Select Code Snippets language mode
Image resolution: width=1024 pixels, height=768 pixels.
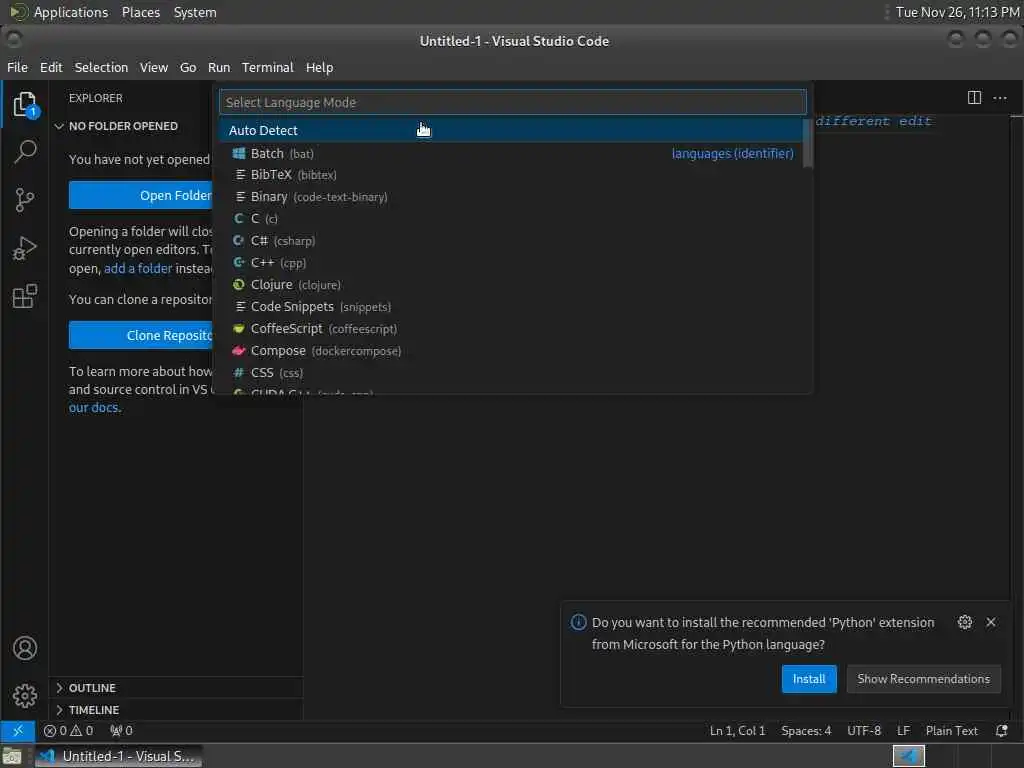pyautogui.click(x=513, y=307)
